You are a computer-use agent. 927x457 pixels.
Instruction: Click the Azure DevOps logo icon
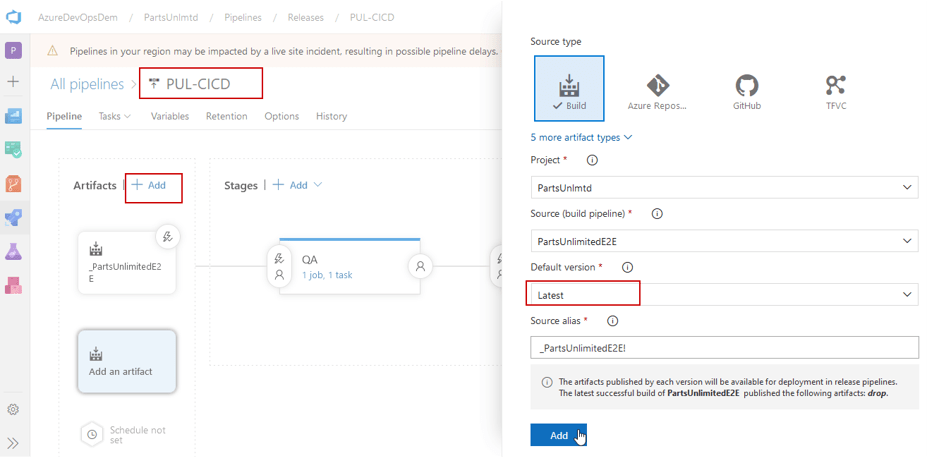click(14, 17)
